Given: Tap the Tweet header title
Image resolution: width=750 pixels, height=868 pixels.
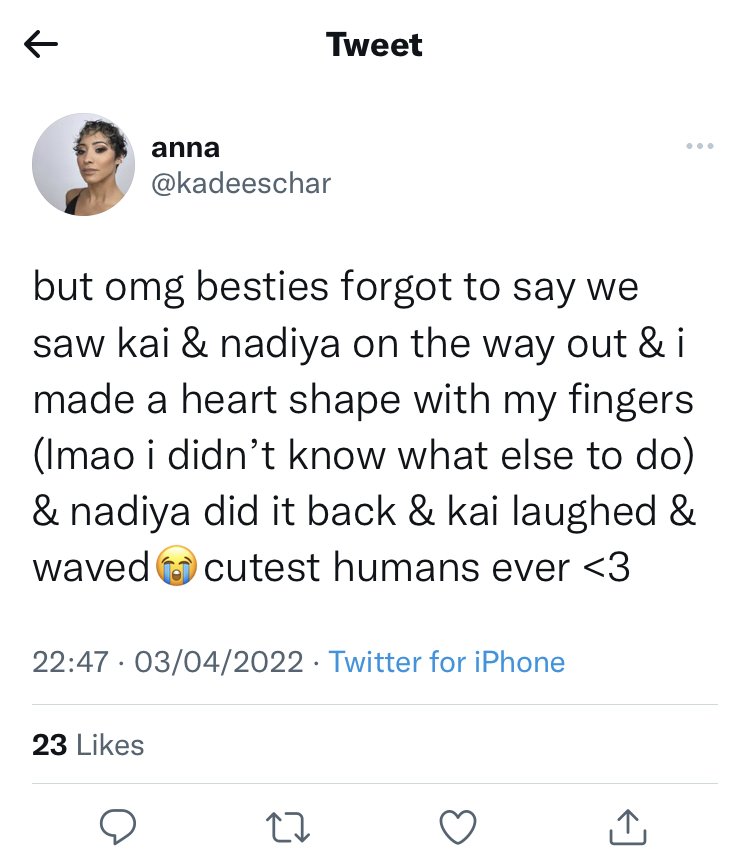Looking at the screenshot, I should [x=374, y=45].
